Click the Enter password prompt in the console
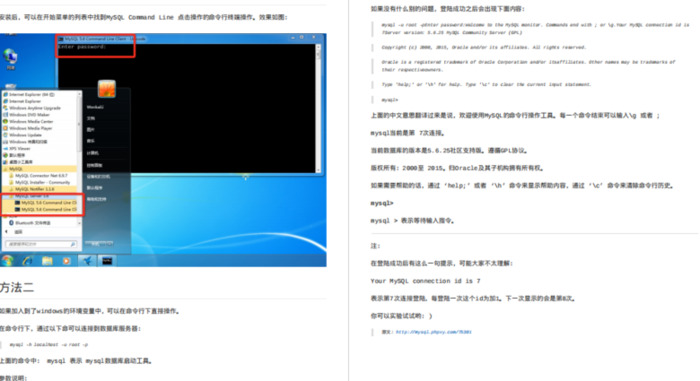 [82, 47]
